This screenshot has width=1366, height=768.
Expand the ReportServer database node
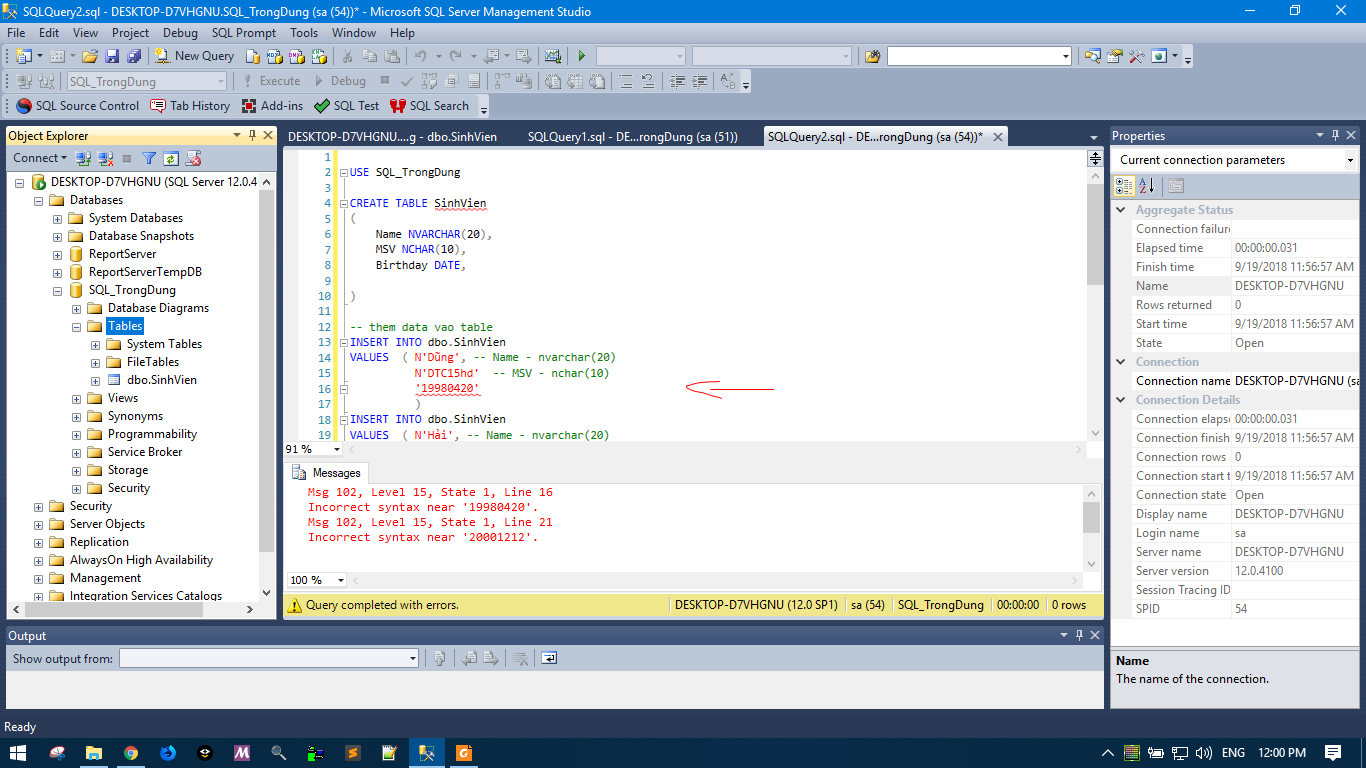click(x=58, y=254)
